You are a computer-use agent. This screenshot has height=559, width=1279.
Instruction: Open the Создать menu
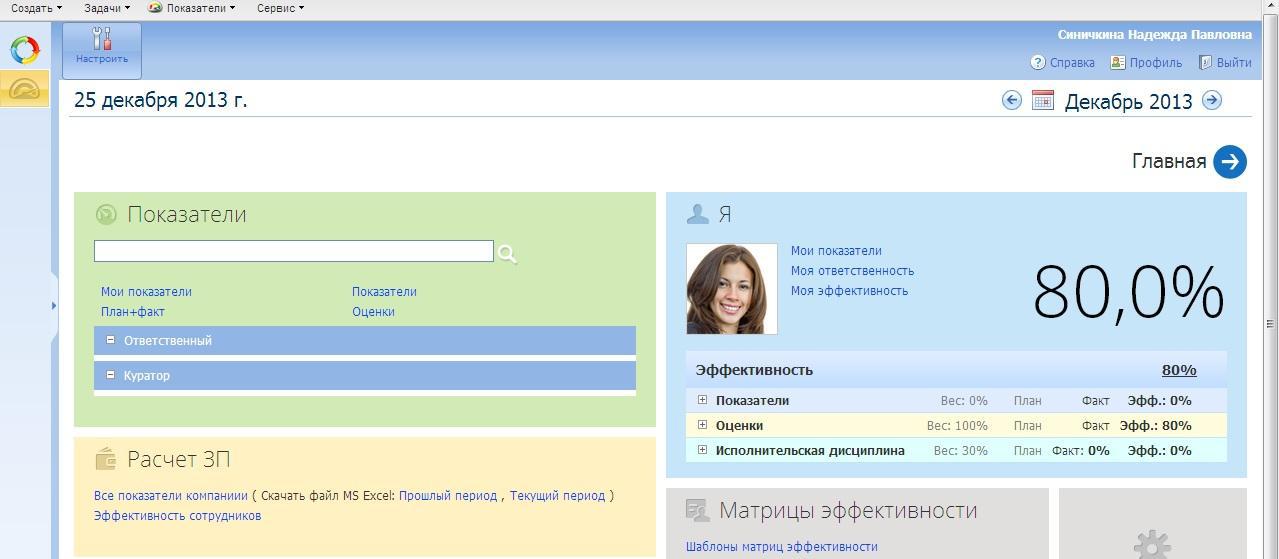36,8
